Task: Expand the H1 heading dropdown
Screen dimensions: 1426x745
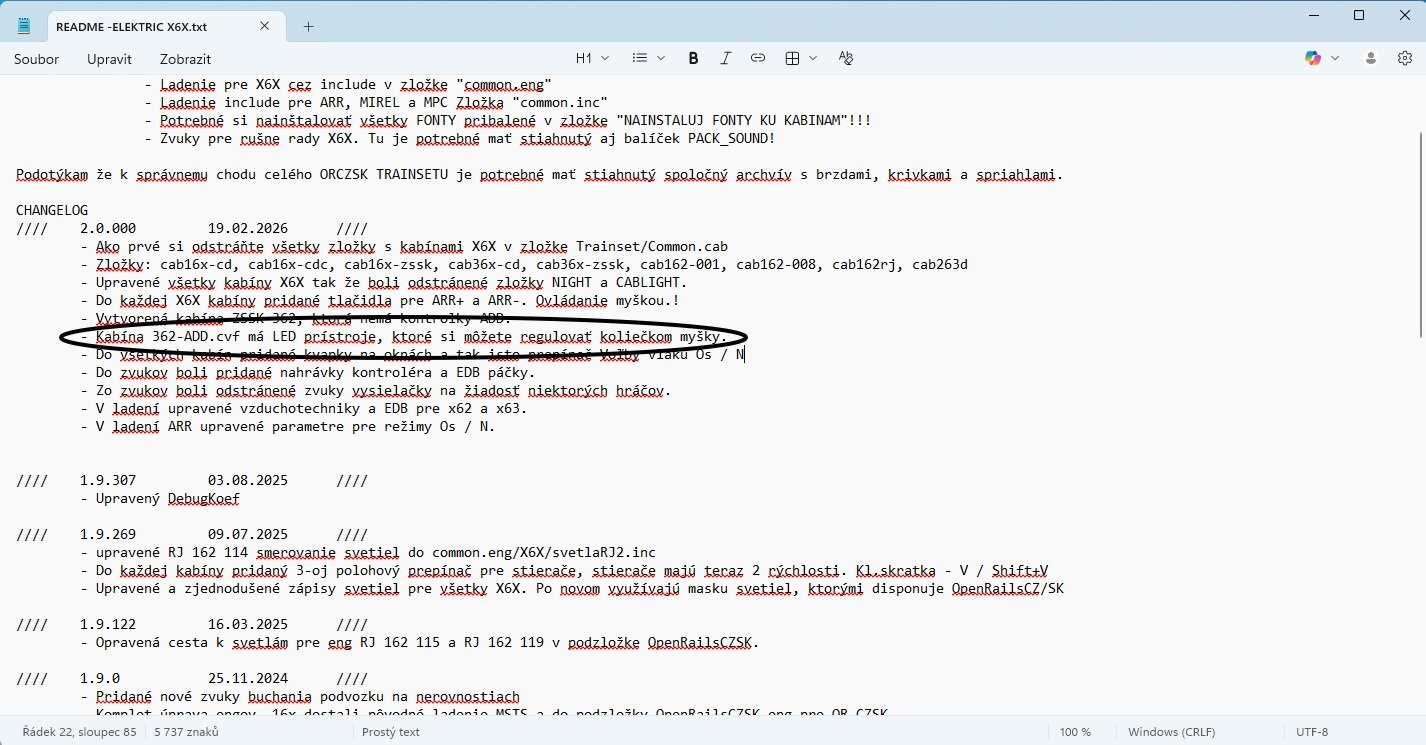Action: (592, 59)
